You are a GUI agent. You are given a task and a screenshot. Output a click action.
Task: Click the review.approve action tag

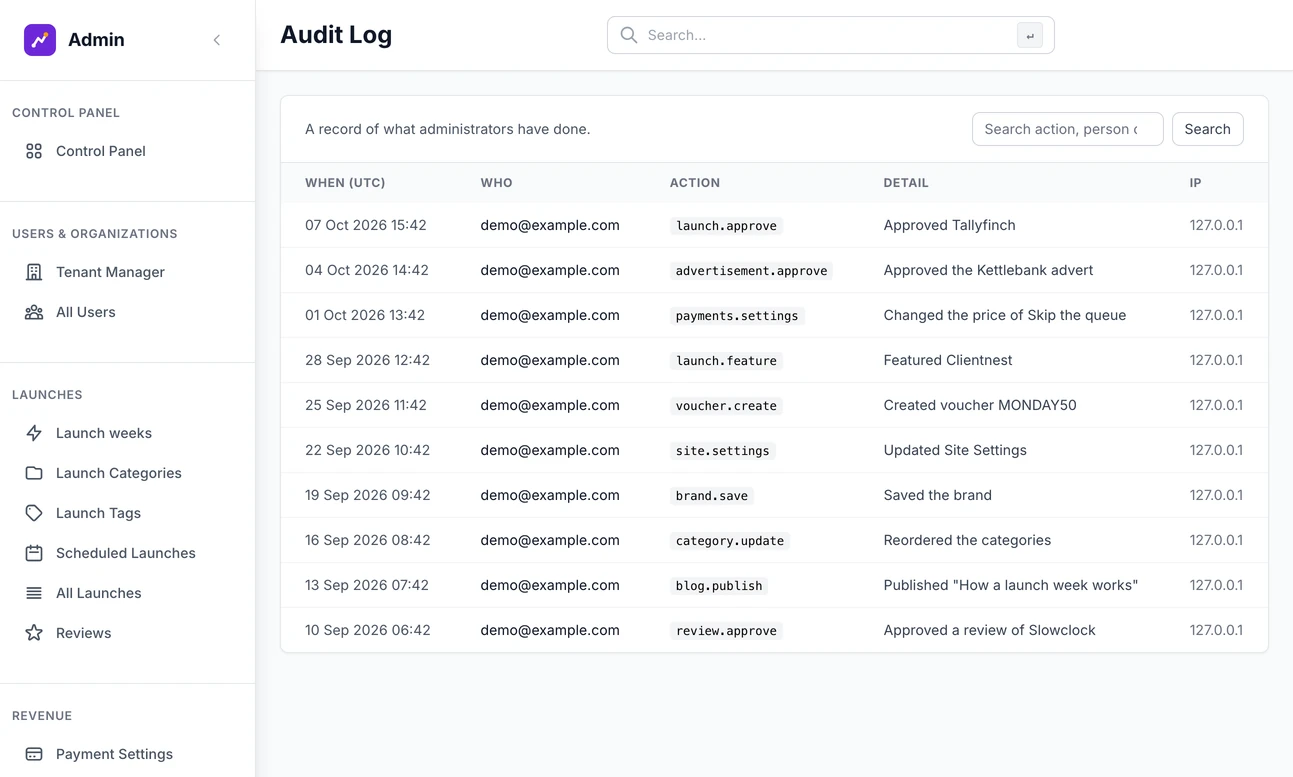point(726,631)
